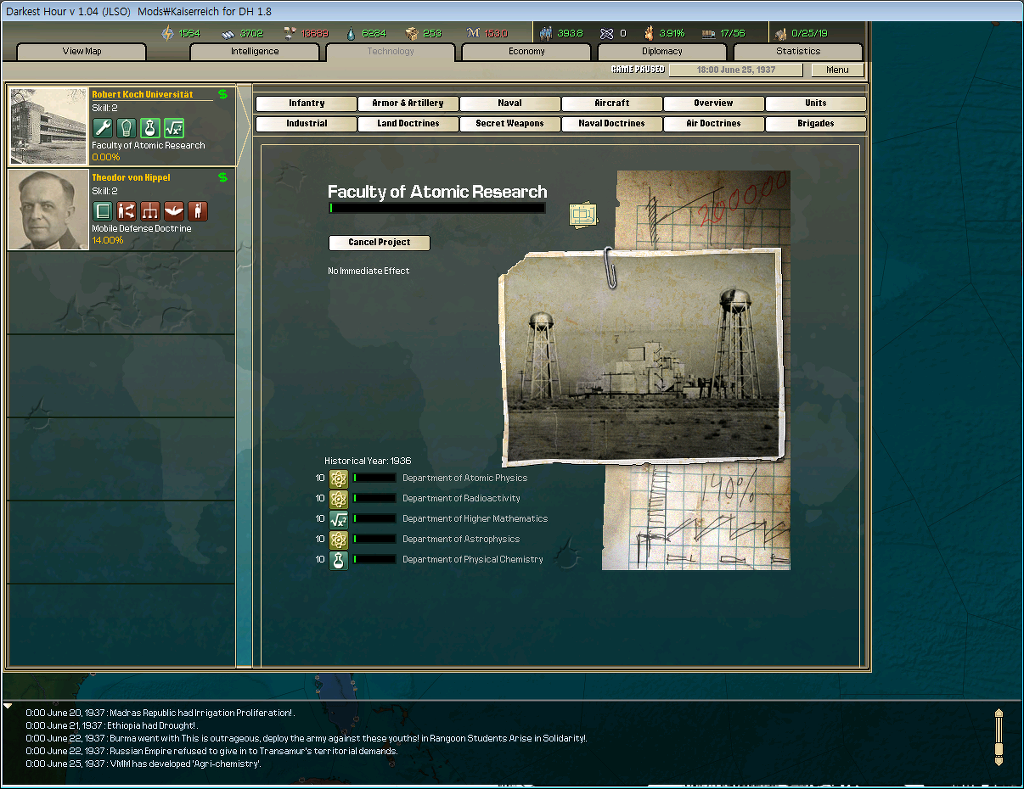Click the square-root mathematics icon under Robert Koch Universität
The width and height of the screenshot is (1024, 789).
[x=174, y=128]
